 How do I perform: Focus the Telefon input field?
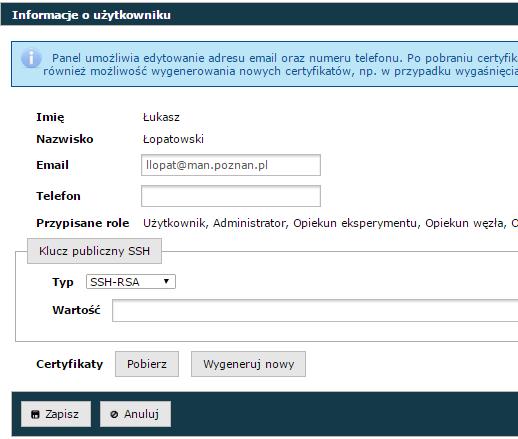[231, 196]
